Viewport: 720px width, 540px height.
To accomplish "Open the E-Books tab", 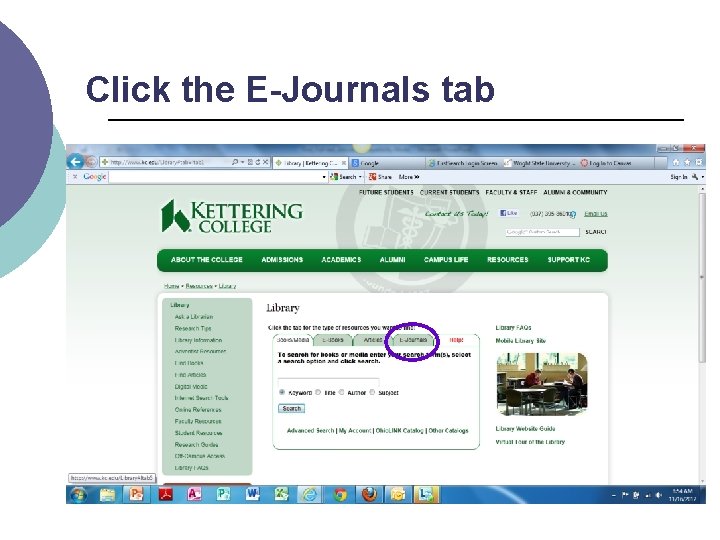I will click(x=332, y=340).
